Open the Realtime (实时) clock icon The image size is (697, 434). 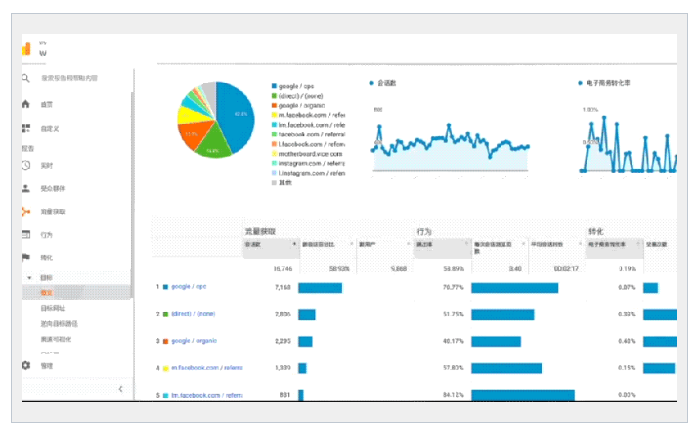click(26, 165)
